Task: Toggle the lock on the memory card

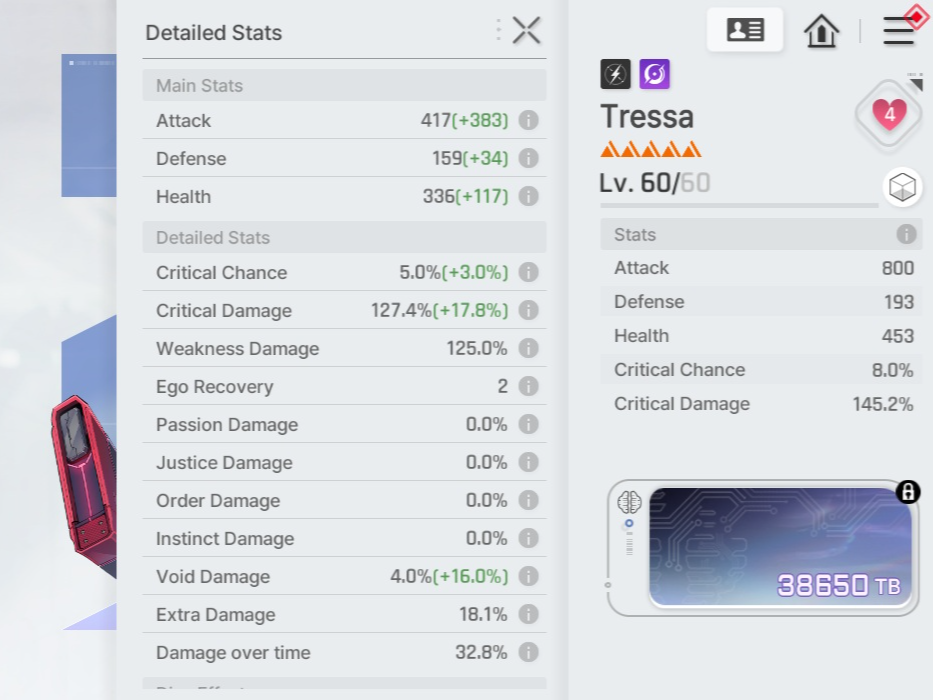Action: coord(908,492)
